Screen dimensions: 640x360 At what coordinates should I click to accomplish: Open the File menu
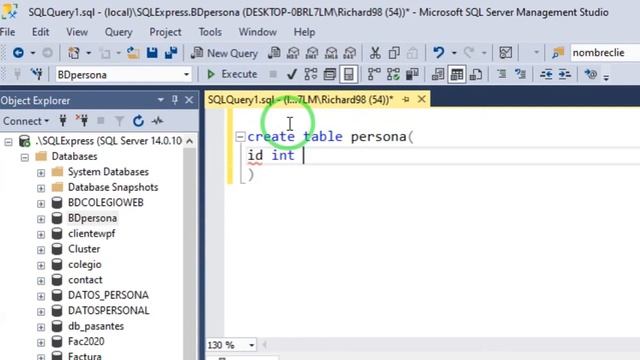(x=7, y=32)
